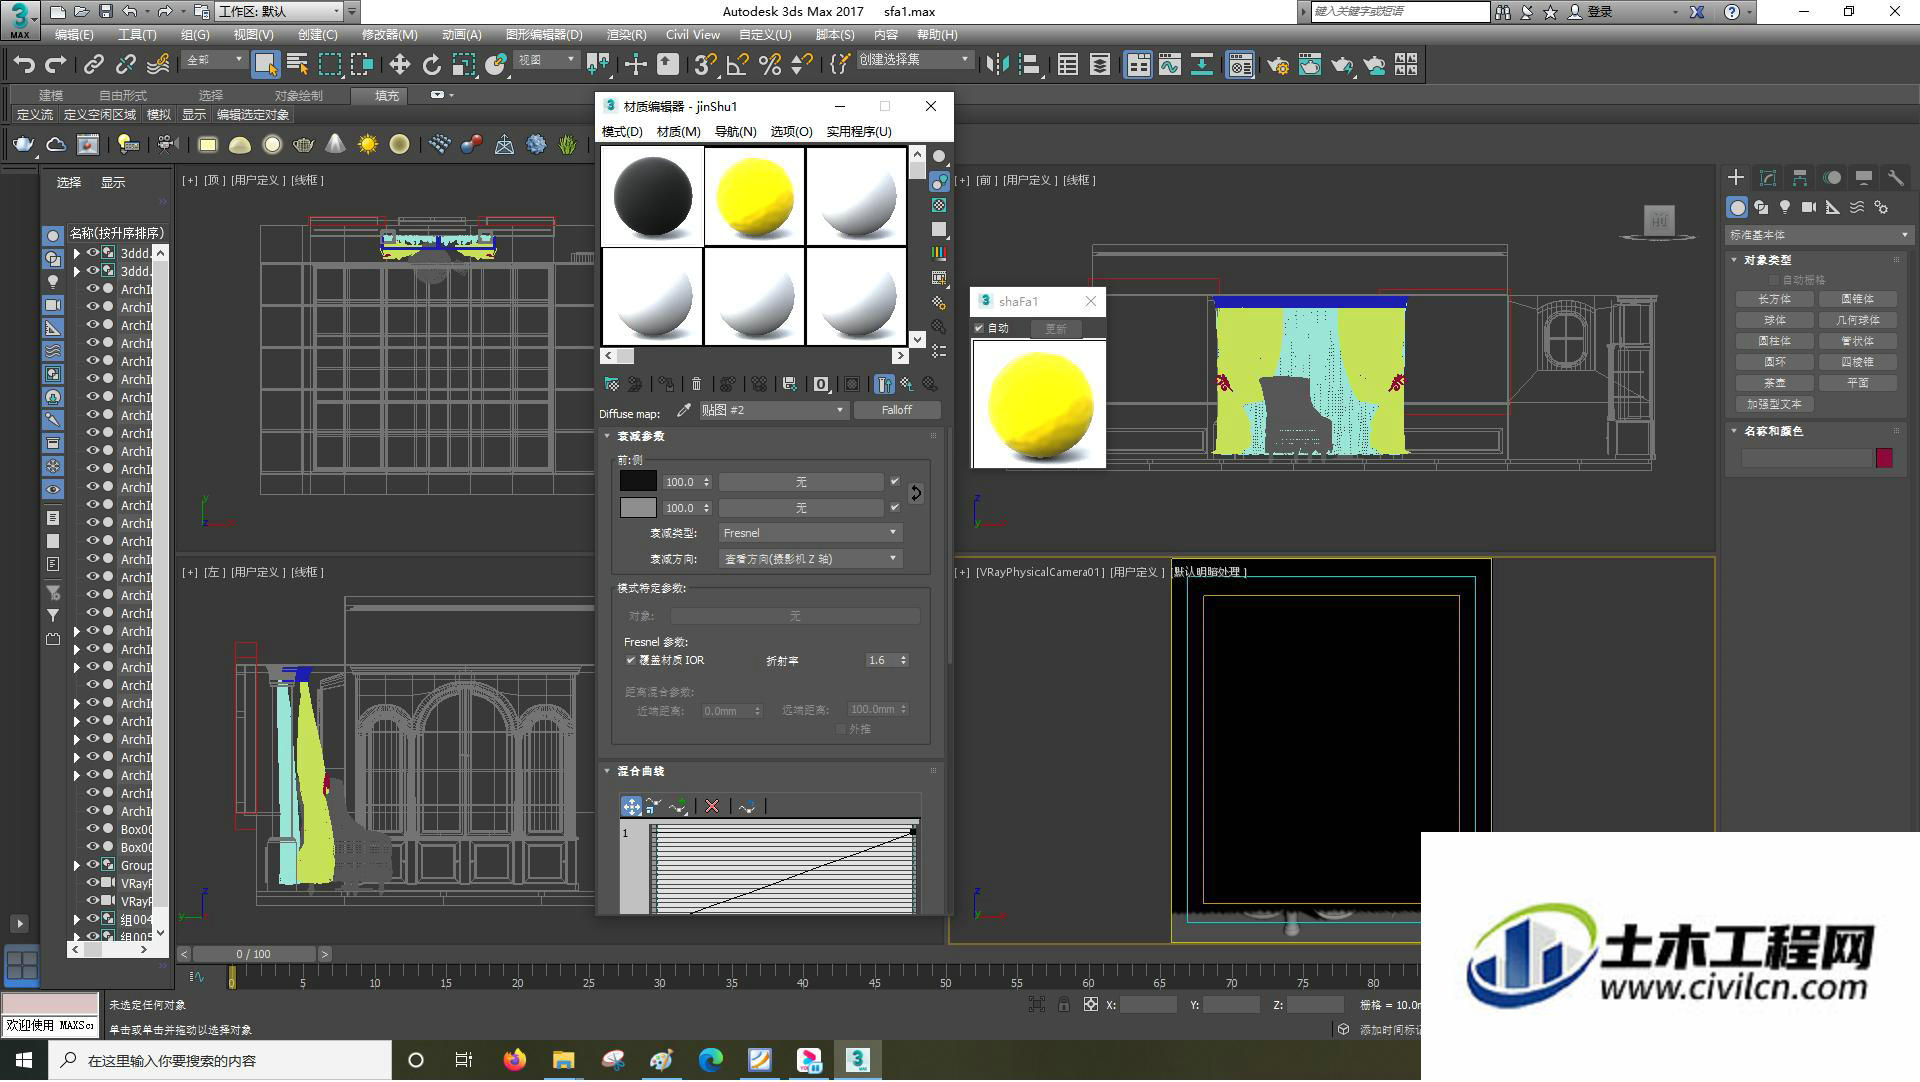
Task: Open the 编辑(E) main menu
Action: [x=74, y=35]
